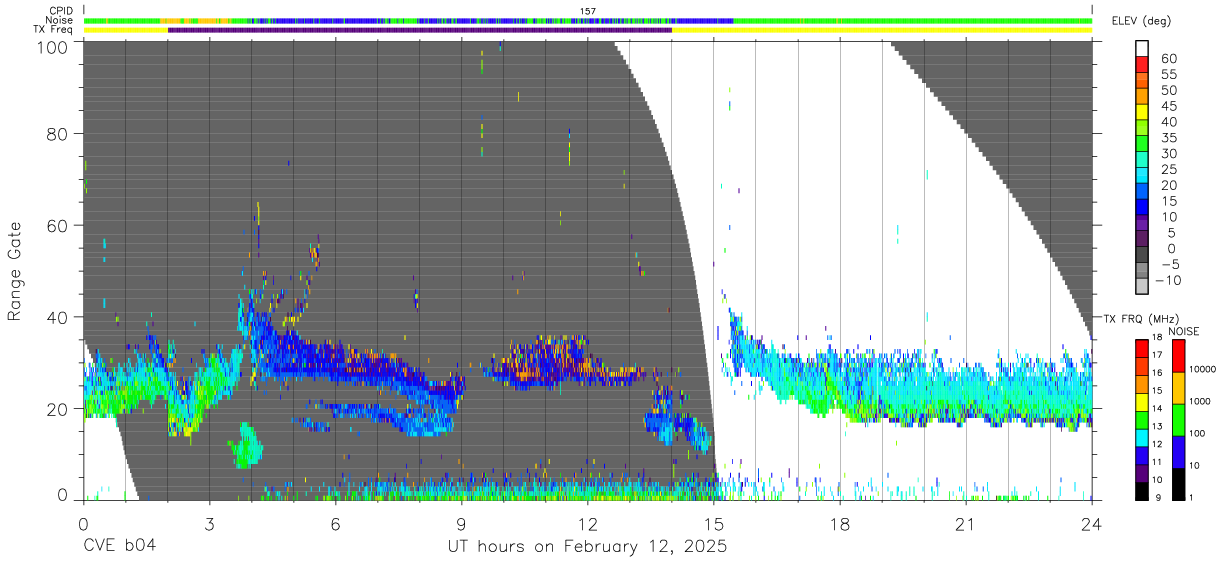Click the 15 hour tick label

[714, 524]
